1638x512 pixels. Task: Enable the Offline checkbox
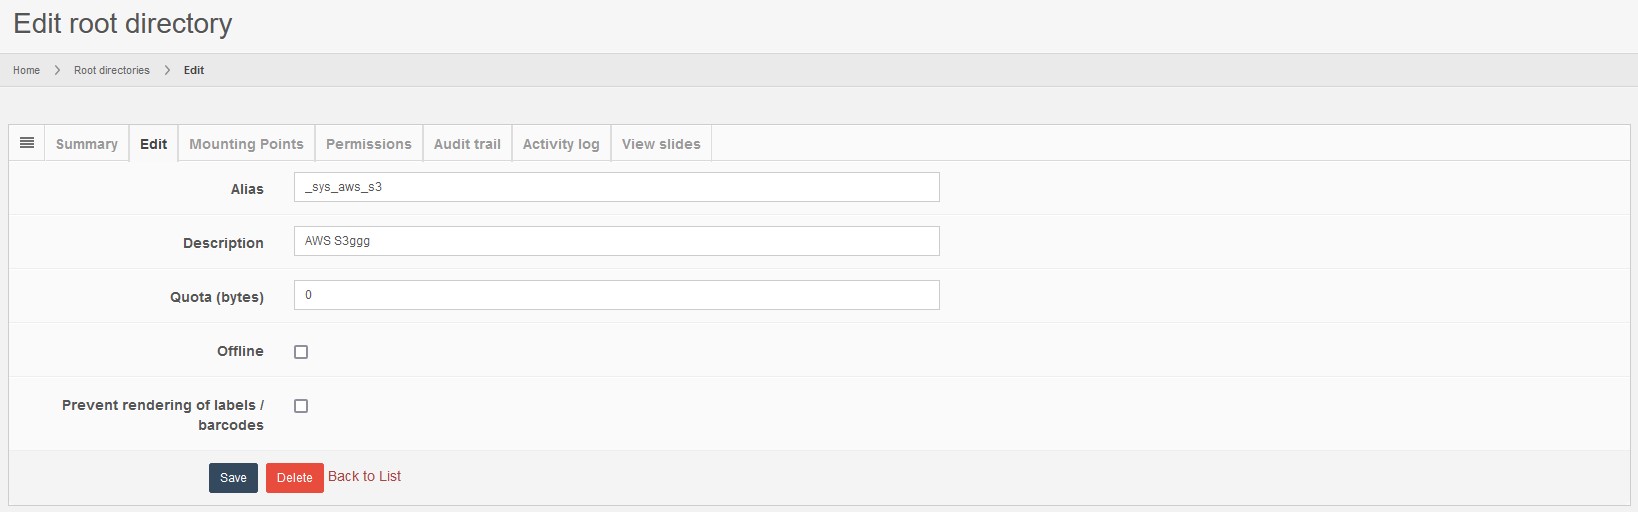click(301, 352)
